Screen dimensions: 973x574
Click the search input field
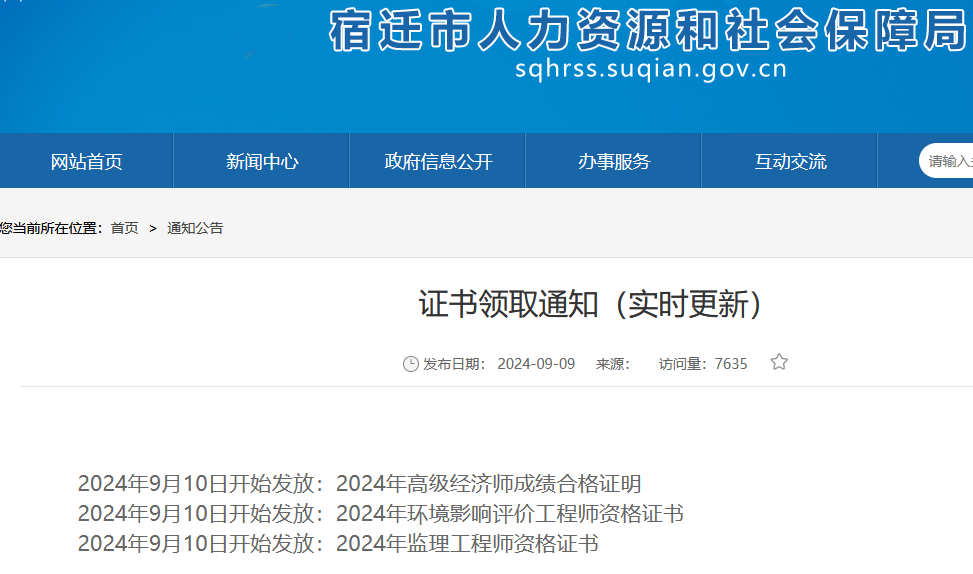(950, 161)
